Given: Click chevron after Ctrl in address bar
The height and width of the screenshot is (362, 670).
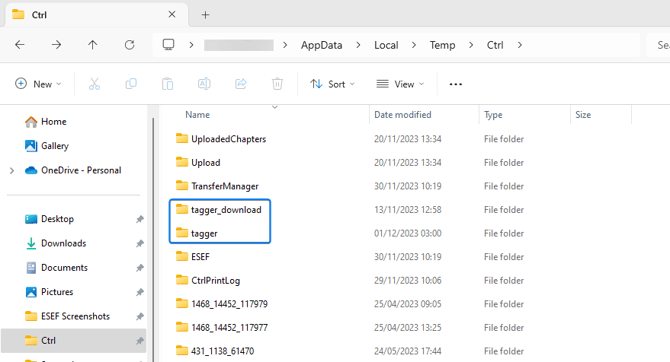Looking at the screenshot, I should coord(520,45).
